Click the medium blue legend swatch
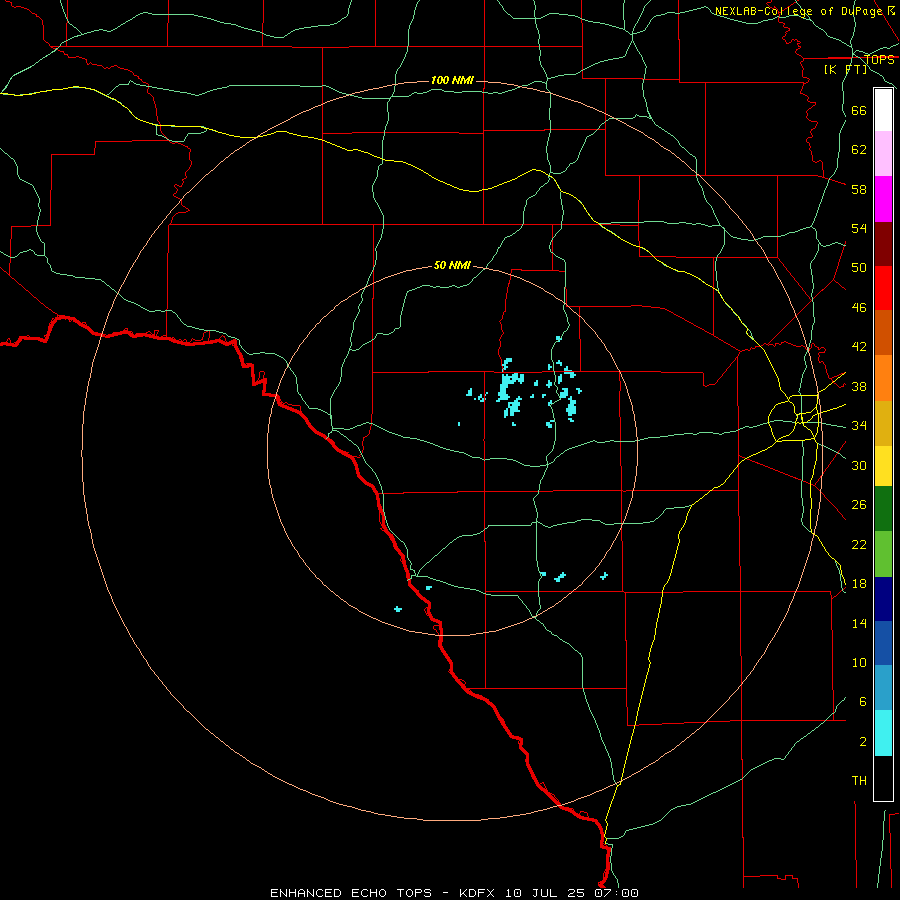The height and width of the screenshot is (900, 900). (x=883, y=643)
